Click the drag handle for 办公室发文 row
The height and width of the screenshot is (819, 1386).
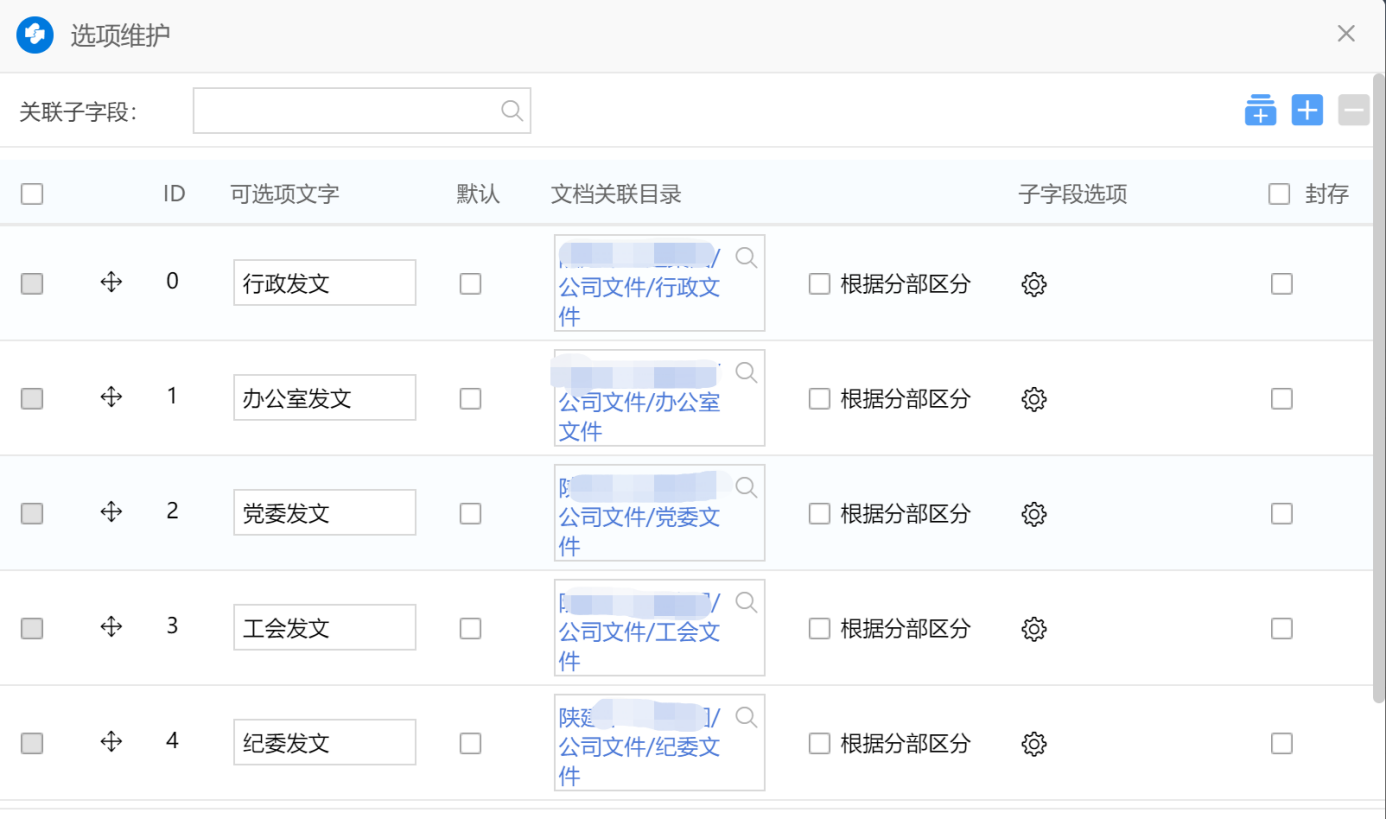coord(111,397)
